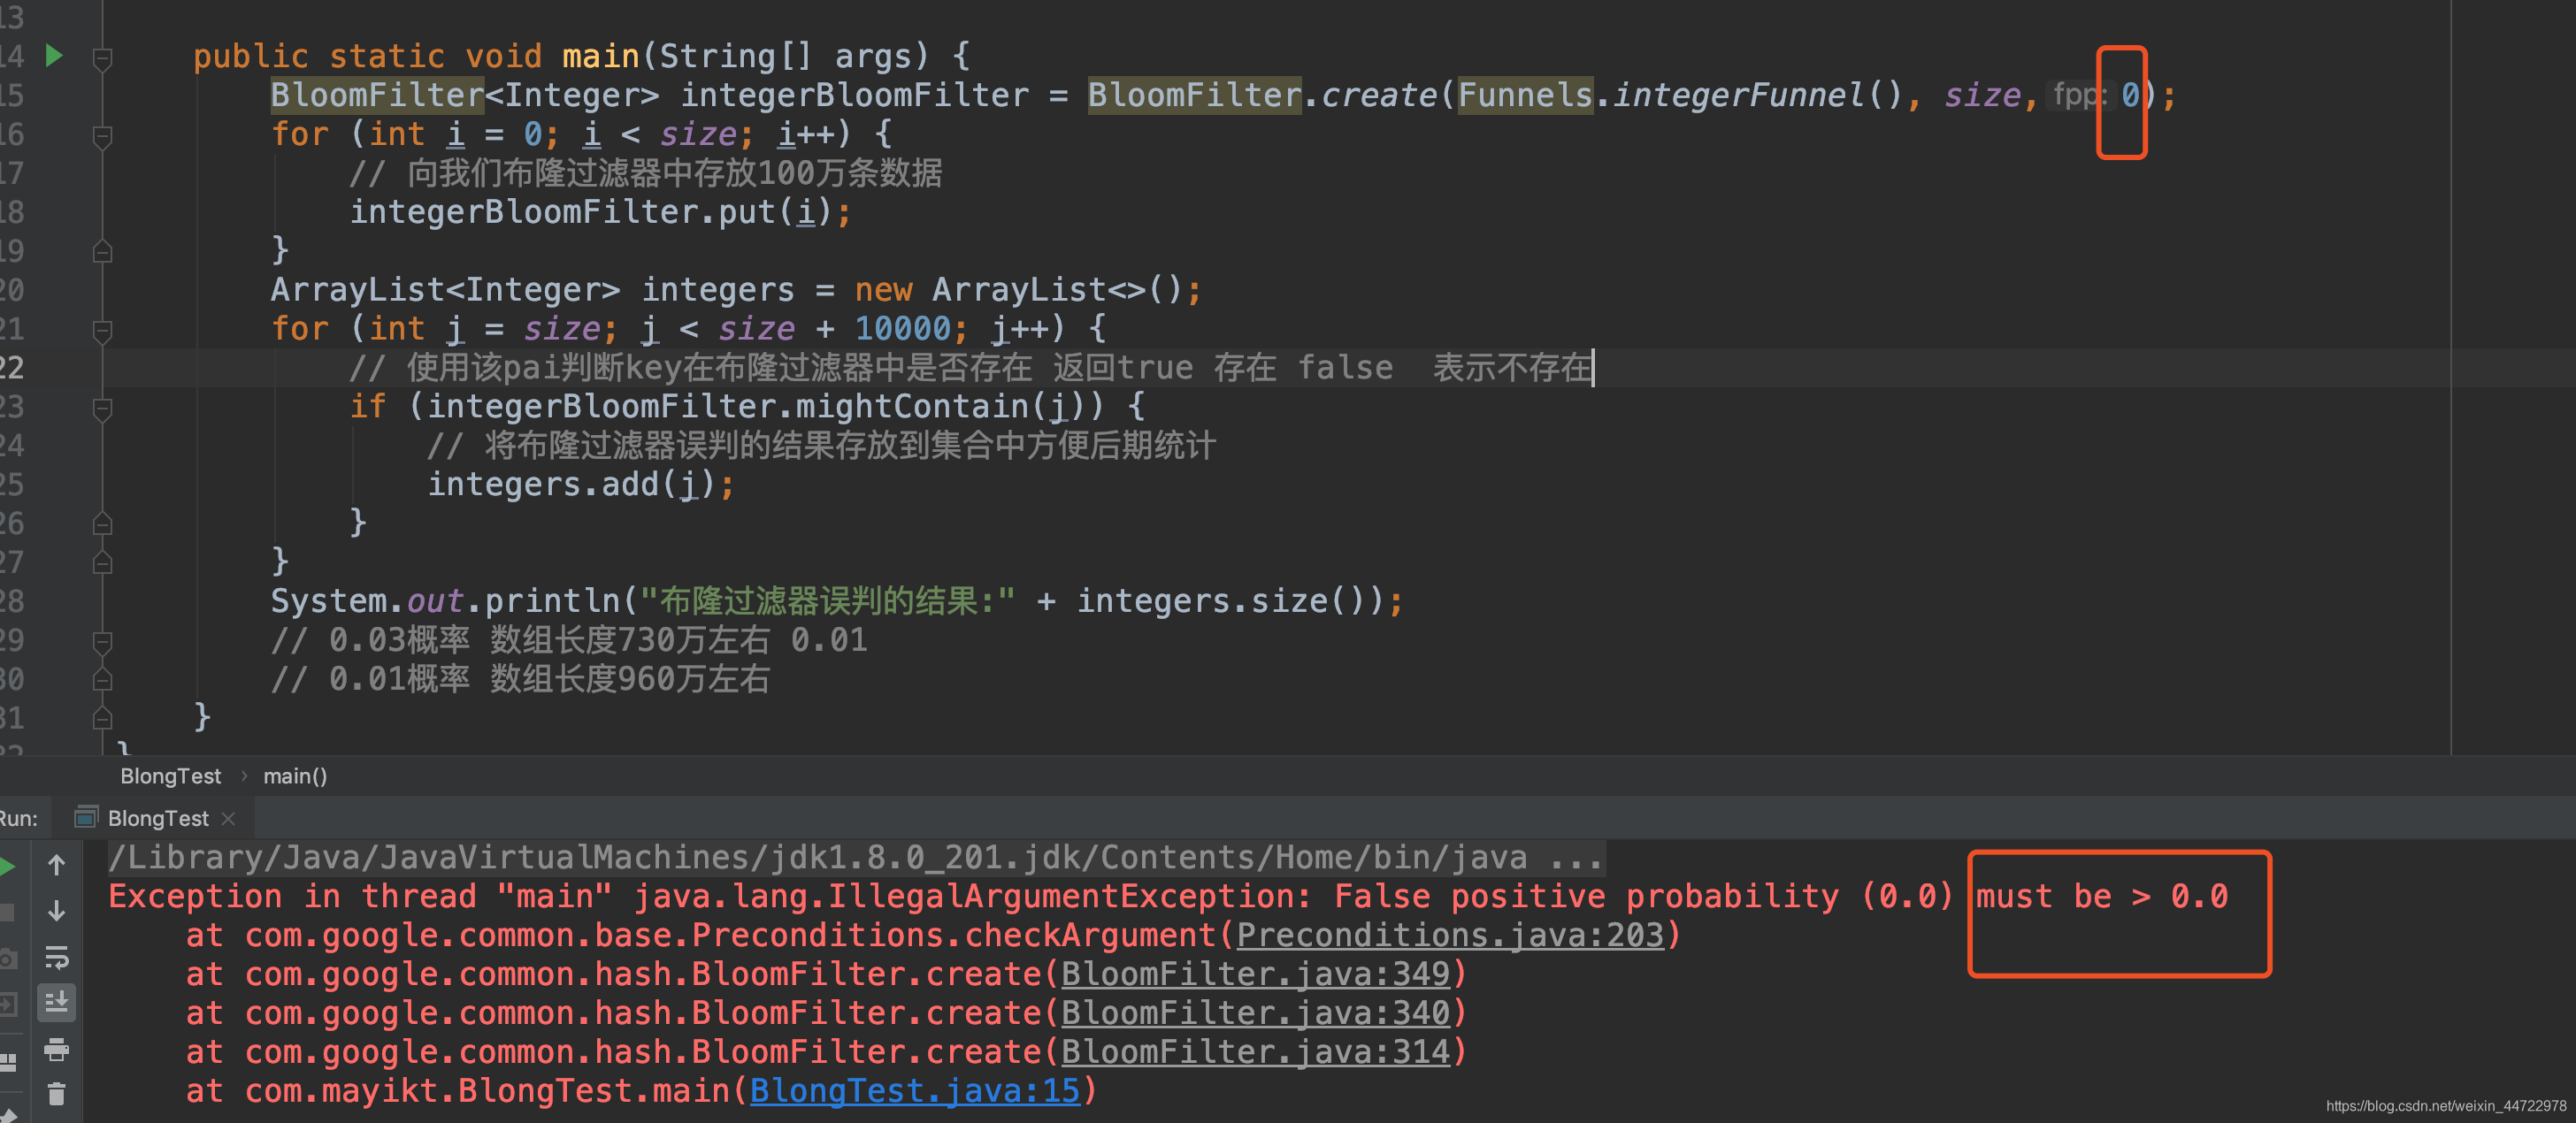Click fold end marker on line 27
2576x1123 pixels.
pyautogui.click(x=102, y=563)
